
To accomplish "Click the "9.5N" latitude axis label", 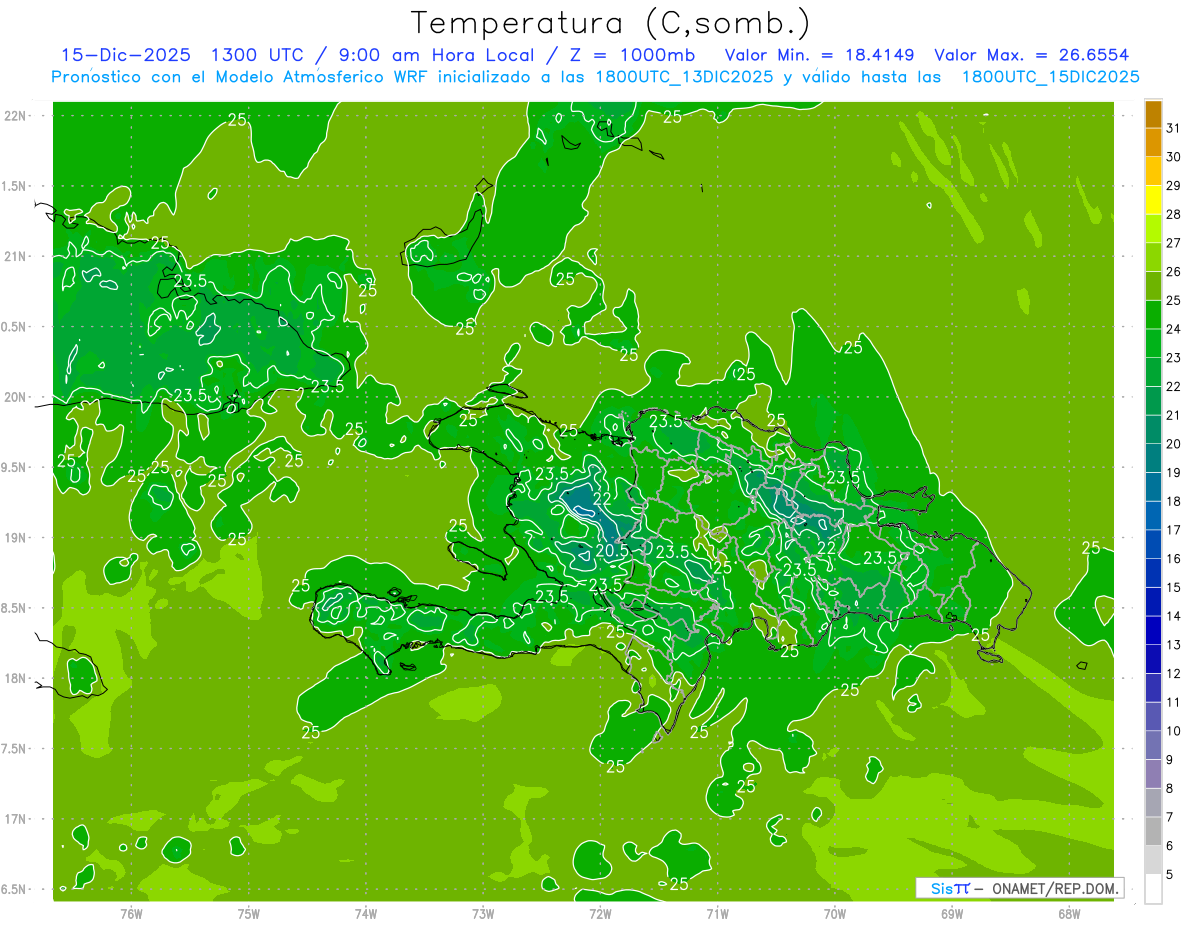I will point(15,467).
